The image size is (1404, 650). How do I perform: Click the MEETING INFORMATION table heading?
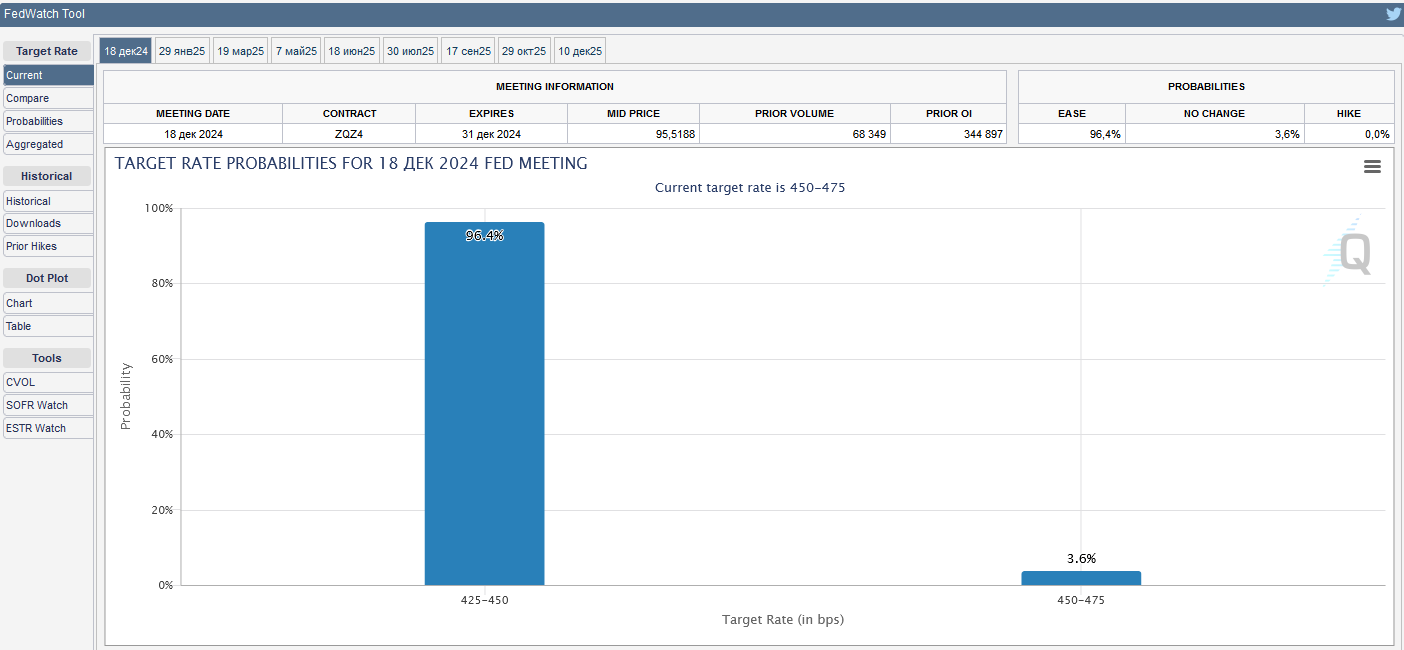[555, 87]
